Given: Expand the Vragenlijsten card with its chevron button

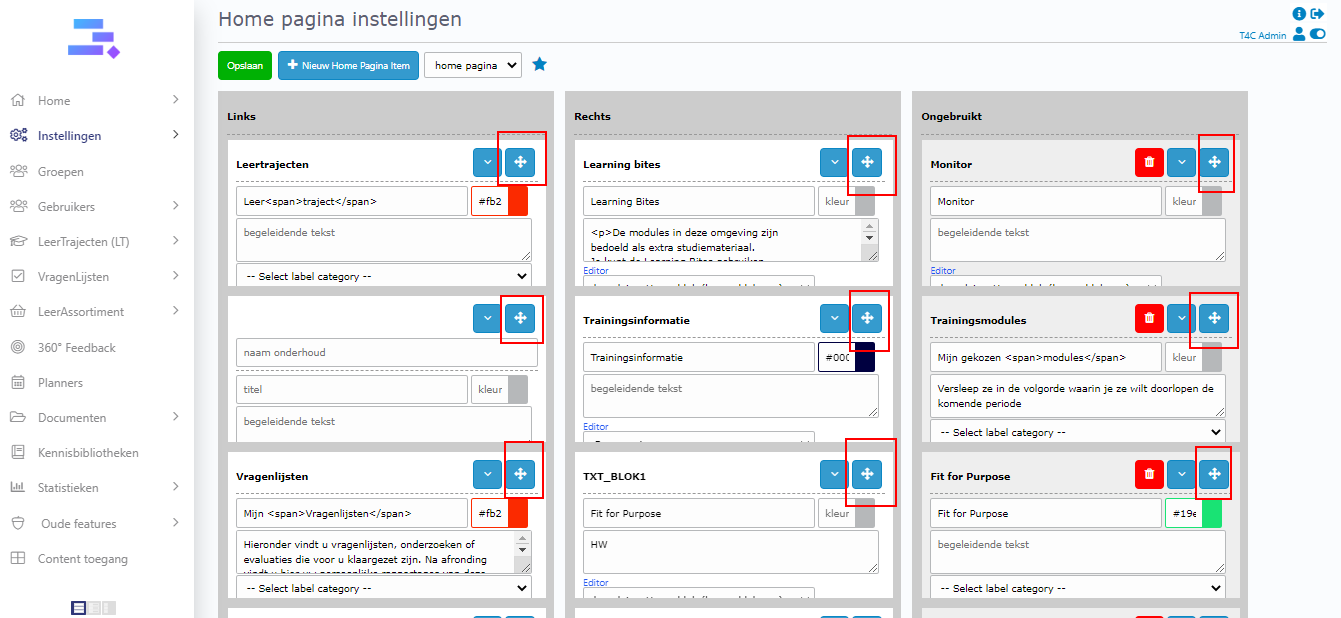Looking at the screenshot, I should (487, 474).
